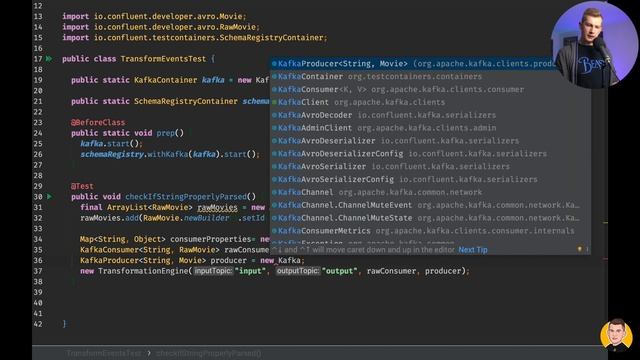Screen dimensions: 640x360
Task: Click the withKafka call on line 26
Action: [x=167, y=154]
